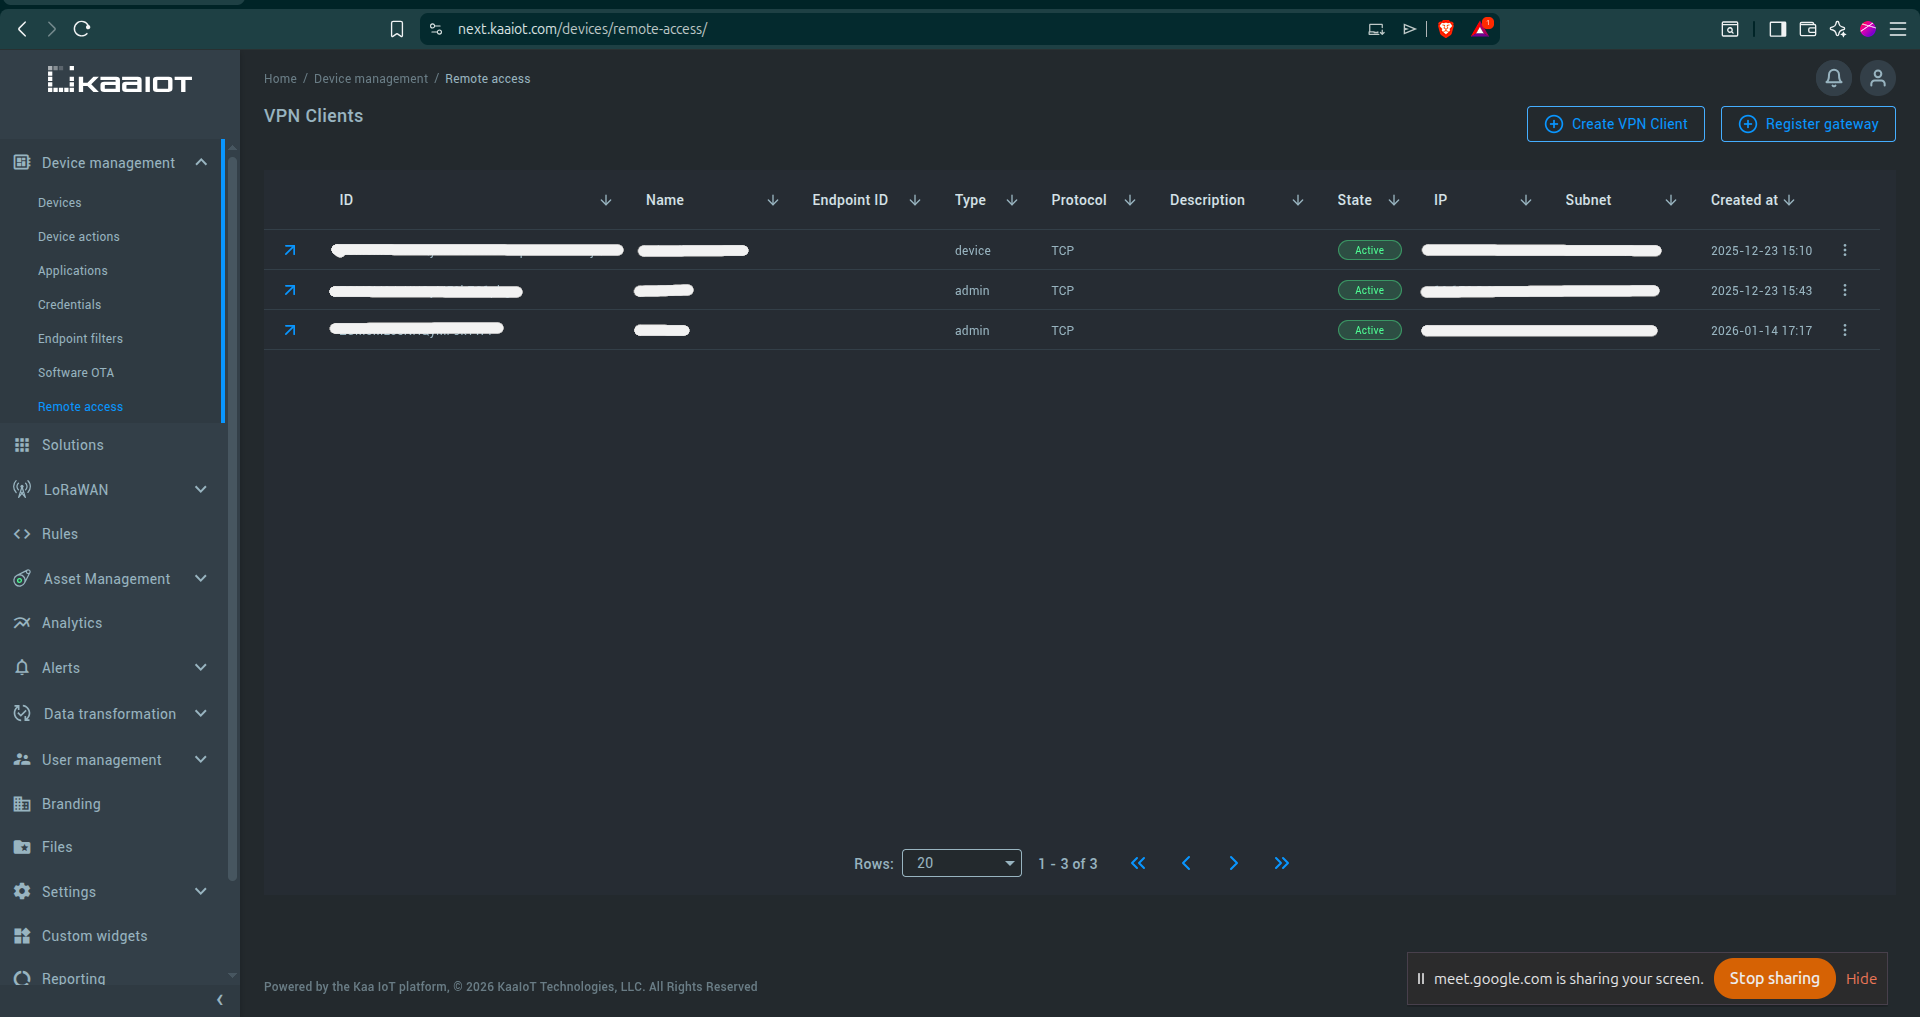
Task: Click the Create VPN Client button
Action: tap(1615, 123)
